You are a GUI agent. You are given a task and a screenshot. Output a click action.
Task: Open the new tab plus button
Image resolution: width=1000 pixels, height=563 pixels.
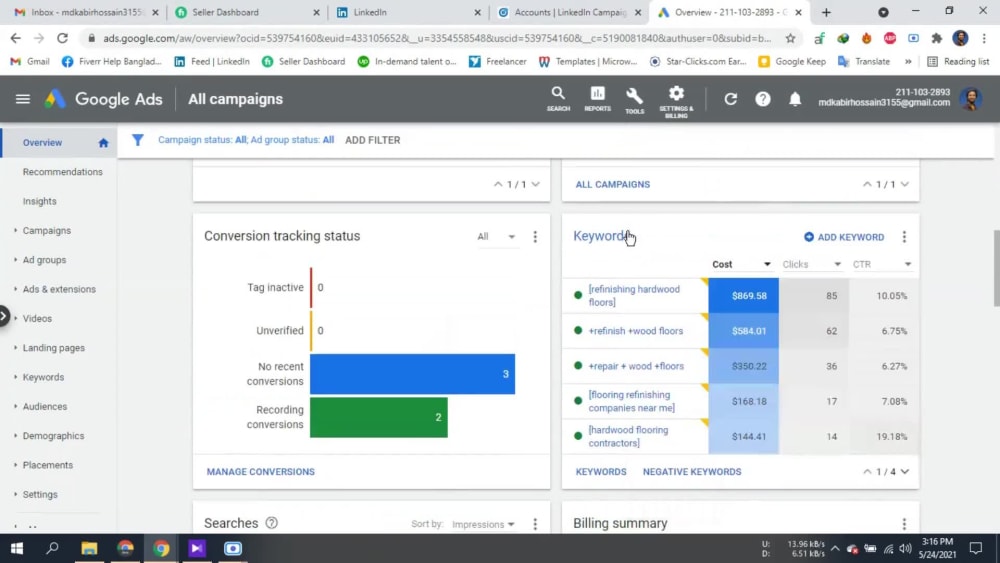tap(826, 12)
